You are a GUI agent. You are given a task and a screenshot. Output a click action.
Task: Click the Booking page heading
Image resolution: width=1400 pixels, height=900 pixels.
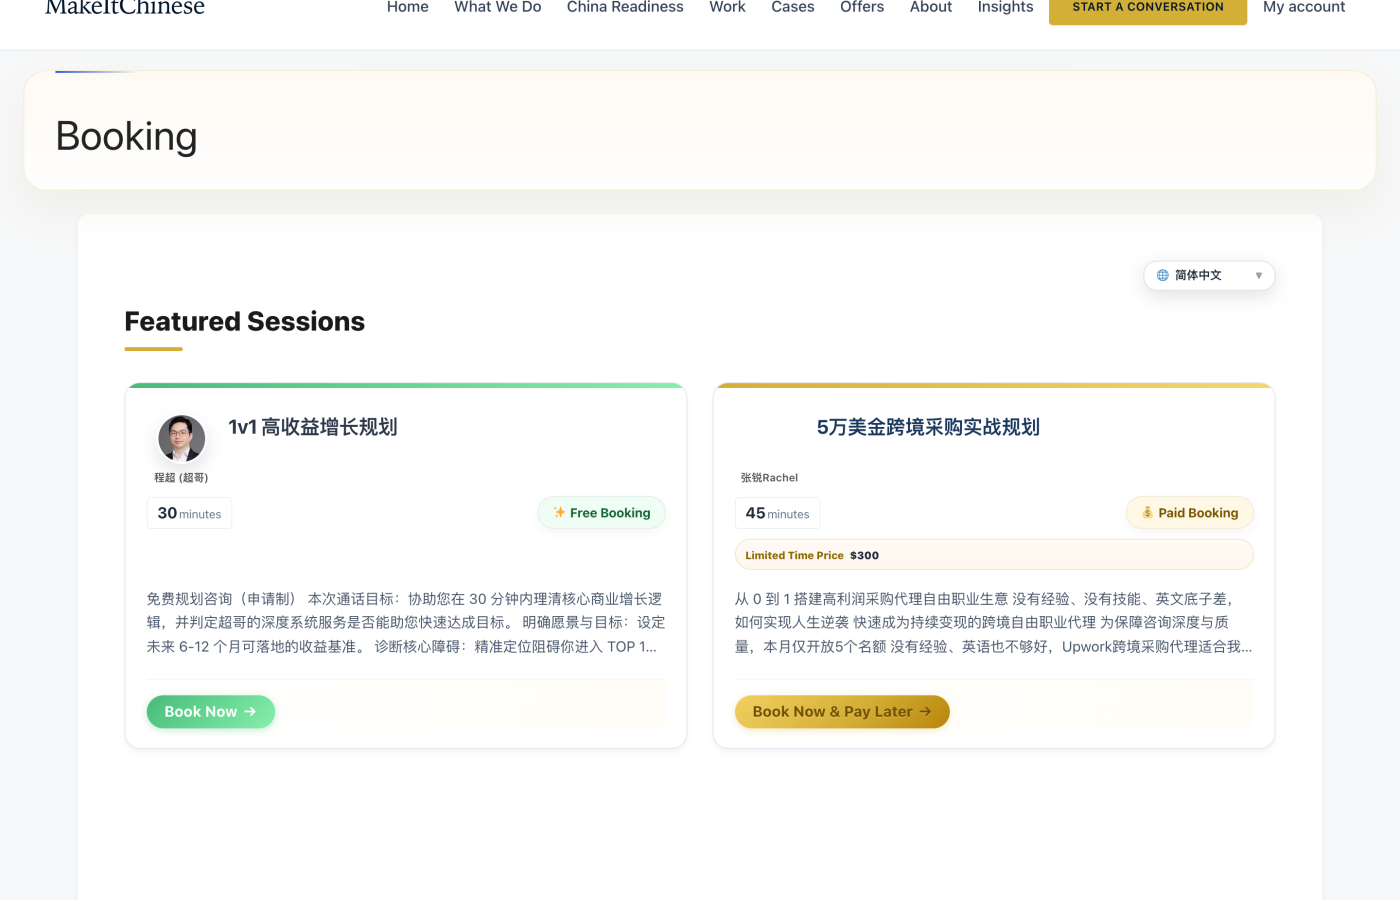click(x=127, y=136)
